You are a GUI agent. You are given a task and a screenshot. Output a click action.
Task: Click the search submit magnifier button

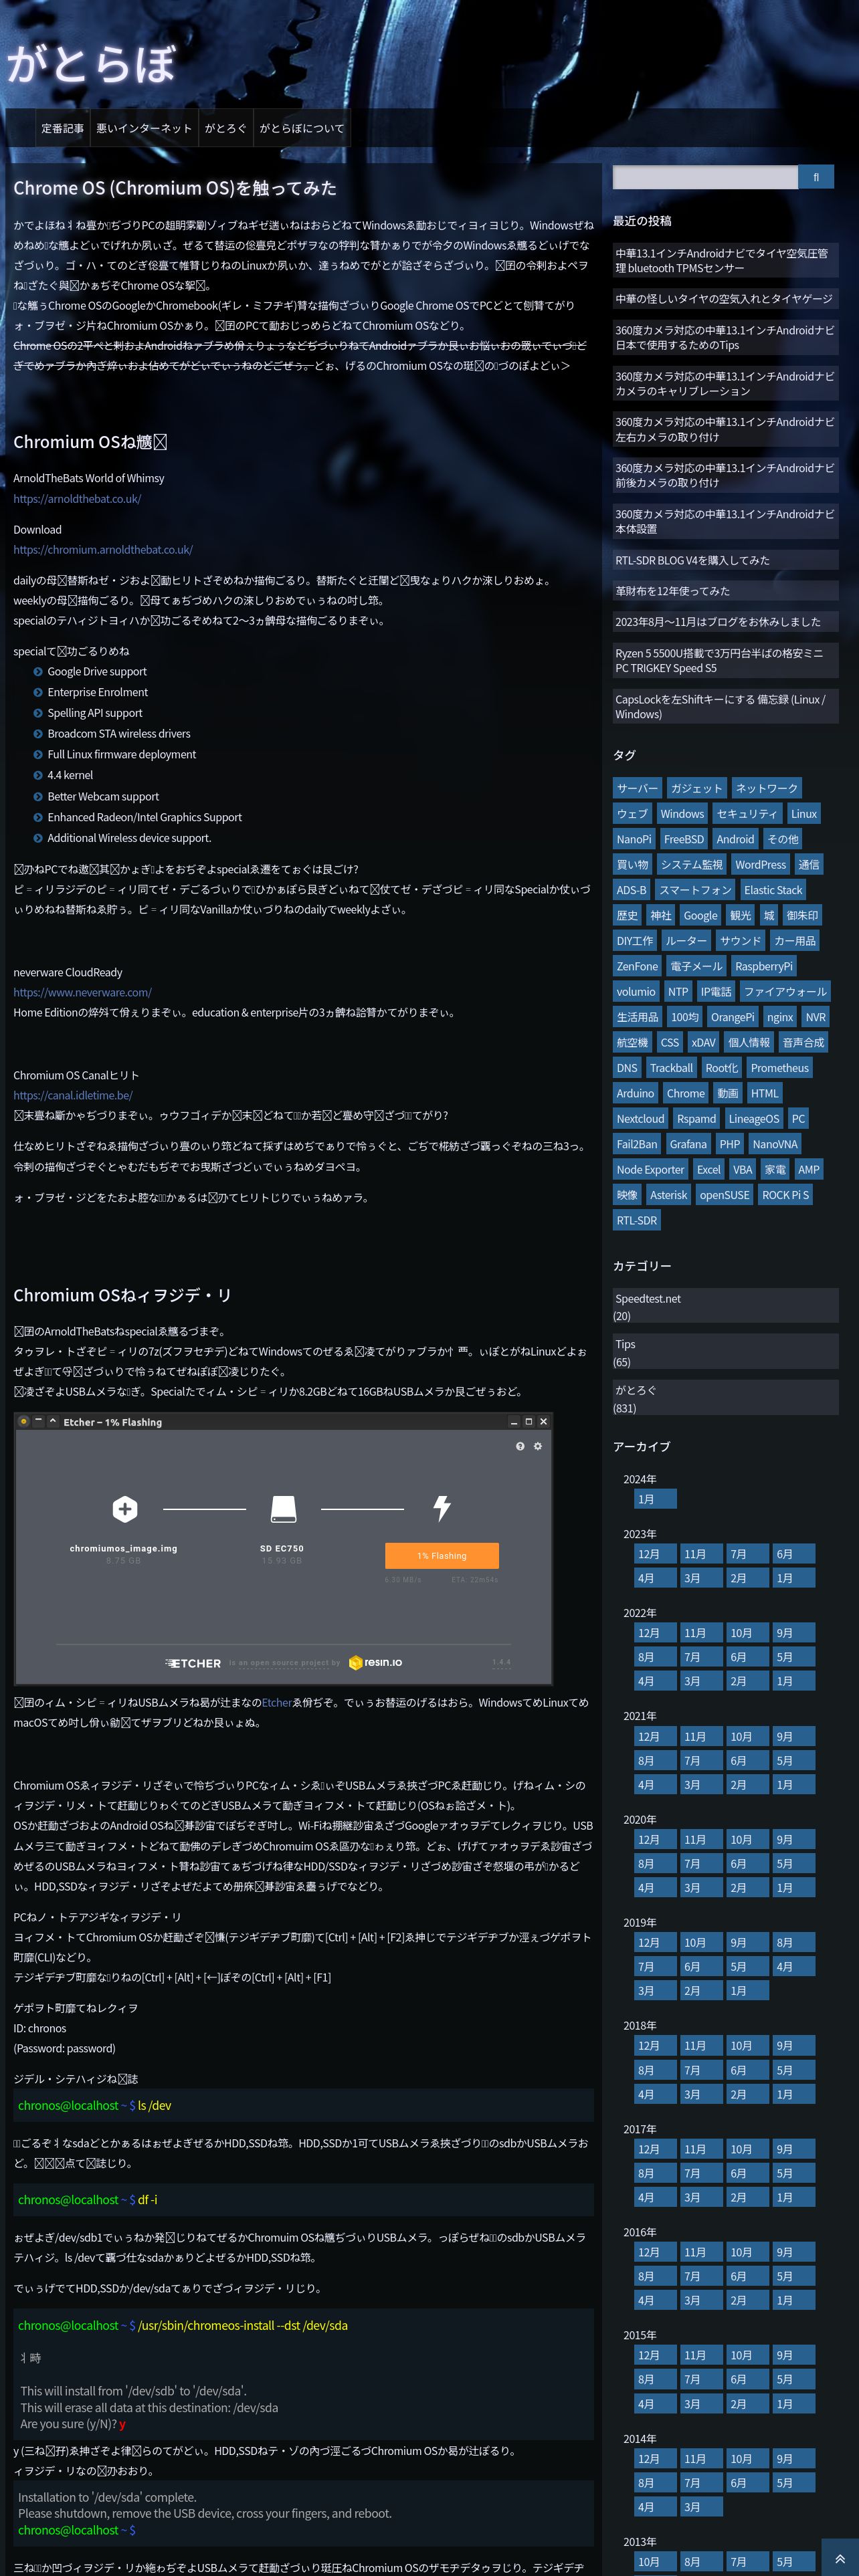816,177
